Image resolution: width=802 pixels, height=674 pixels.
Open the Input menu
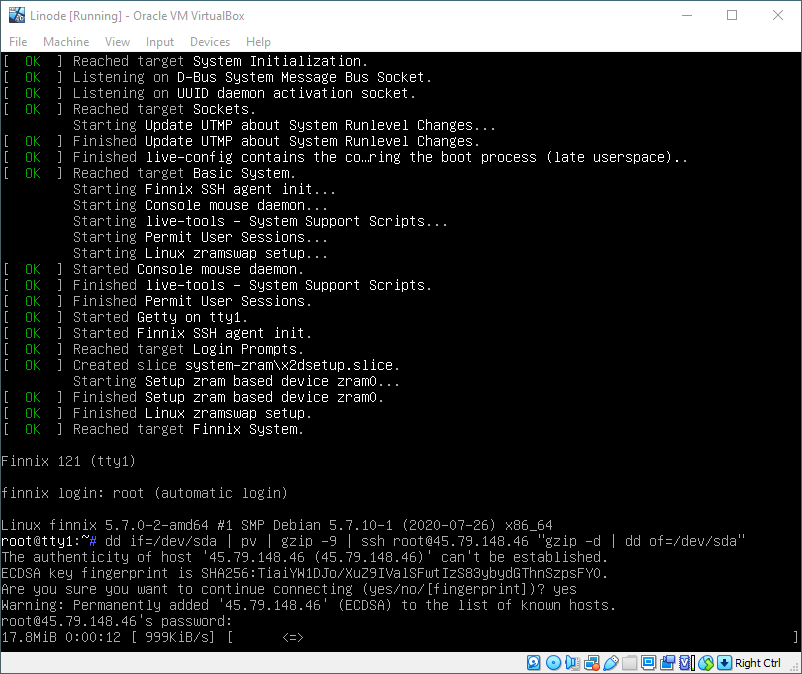160,42
